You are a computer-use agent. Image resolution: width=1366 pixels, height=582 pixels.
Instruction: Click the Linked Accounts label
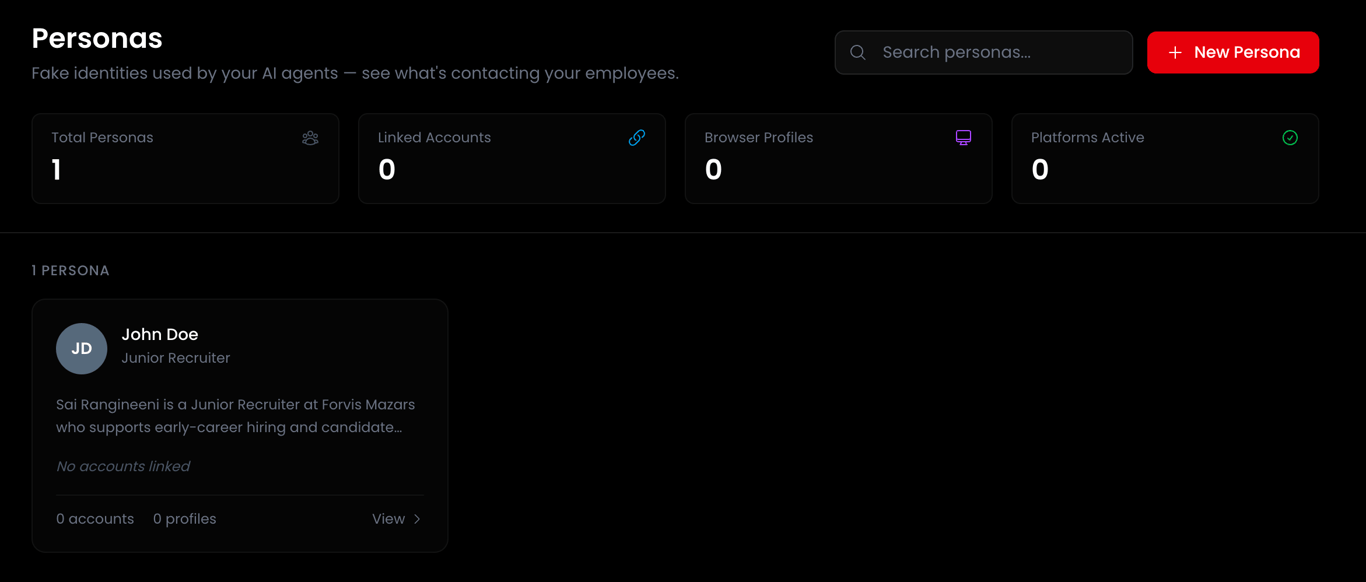tap(434, 138)
